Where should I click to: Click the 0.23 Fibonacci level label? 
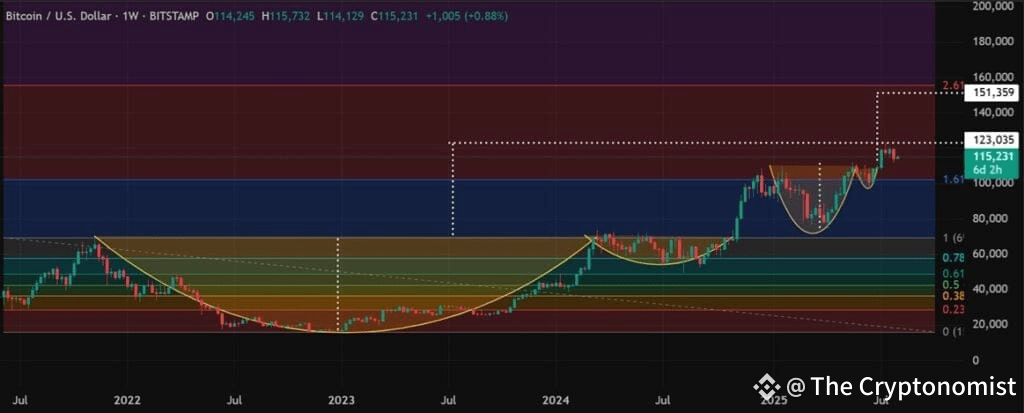point(953,310)
